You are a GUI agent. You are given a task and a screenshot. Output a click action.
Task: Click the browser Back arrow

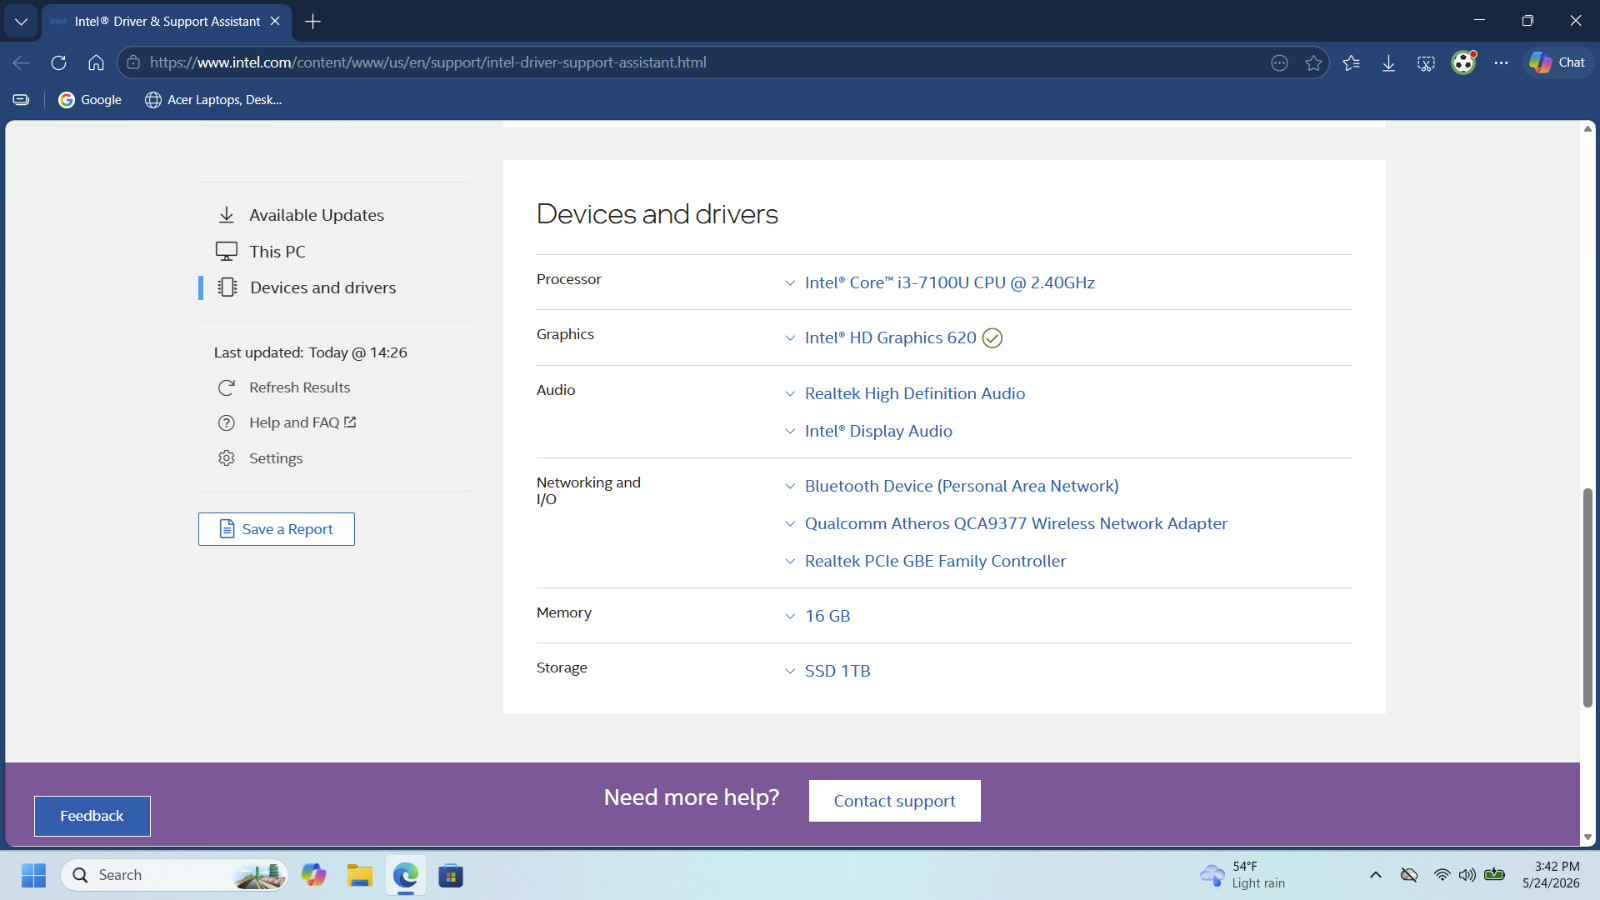point(21,62)
